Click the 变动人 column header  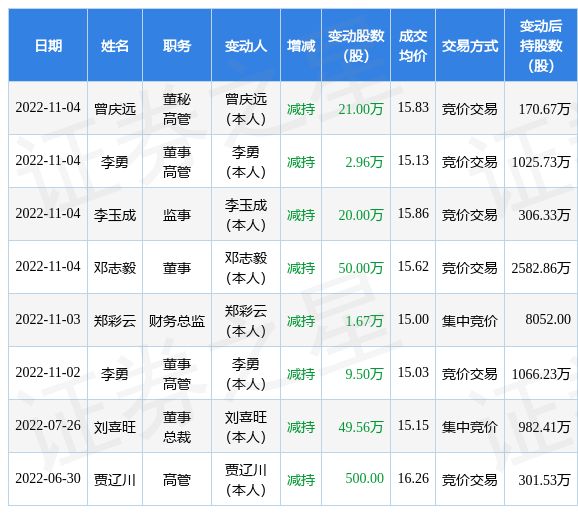tap(246, 46)
